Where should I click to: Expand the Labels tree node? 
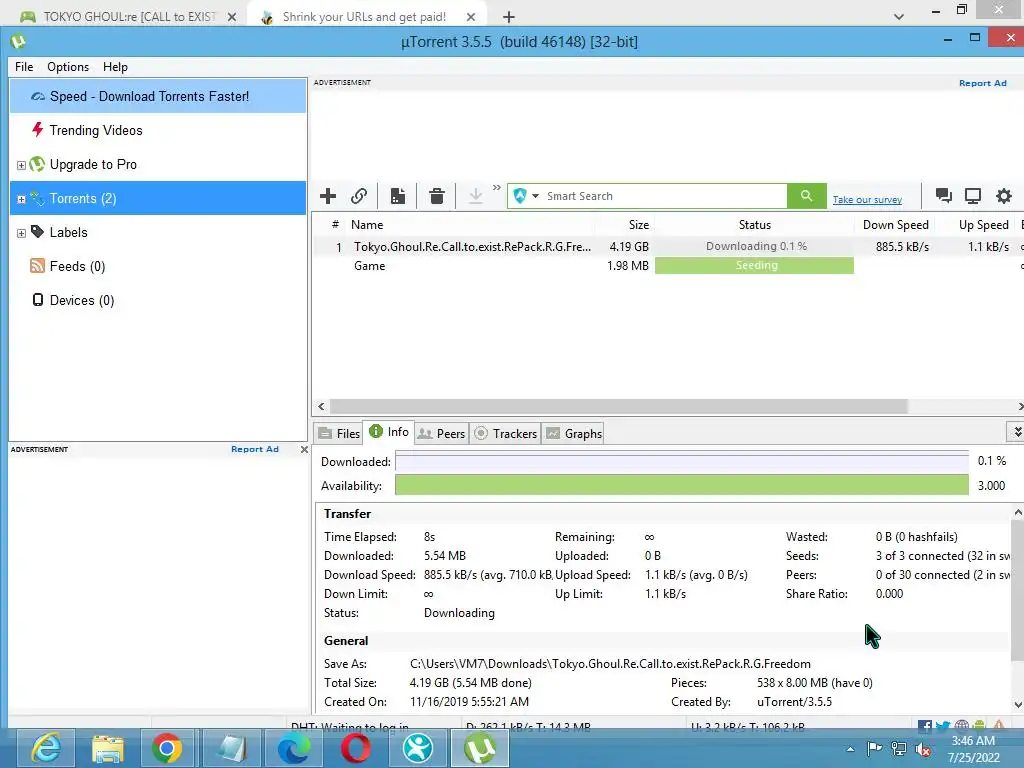tap(21, 233)
